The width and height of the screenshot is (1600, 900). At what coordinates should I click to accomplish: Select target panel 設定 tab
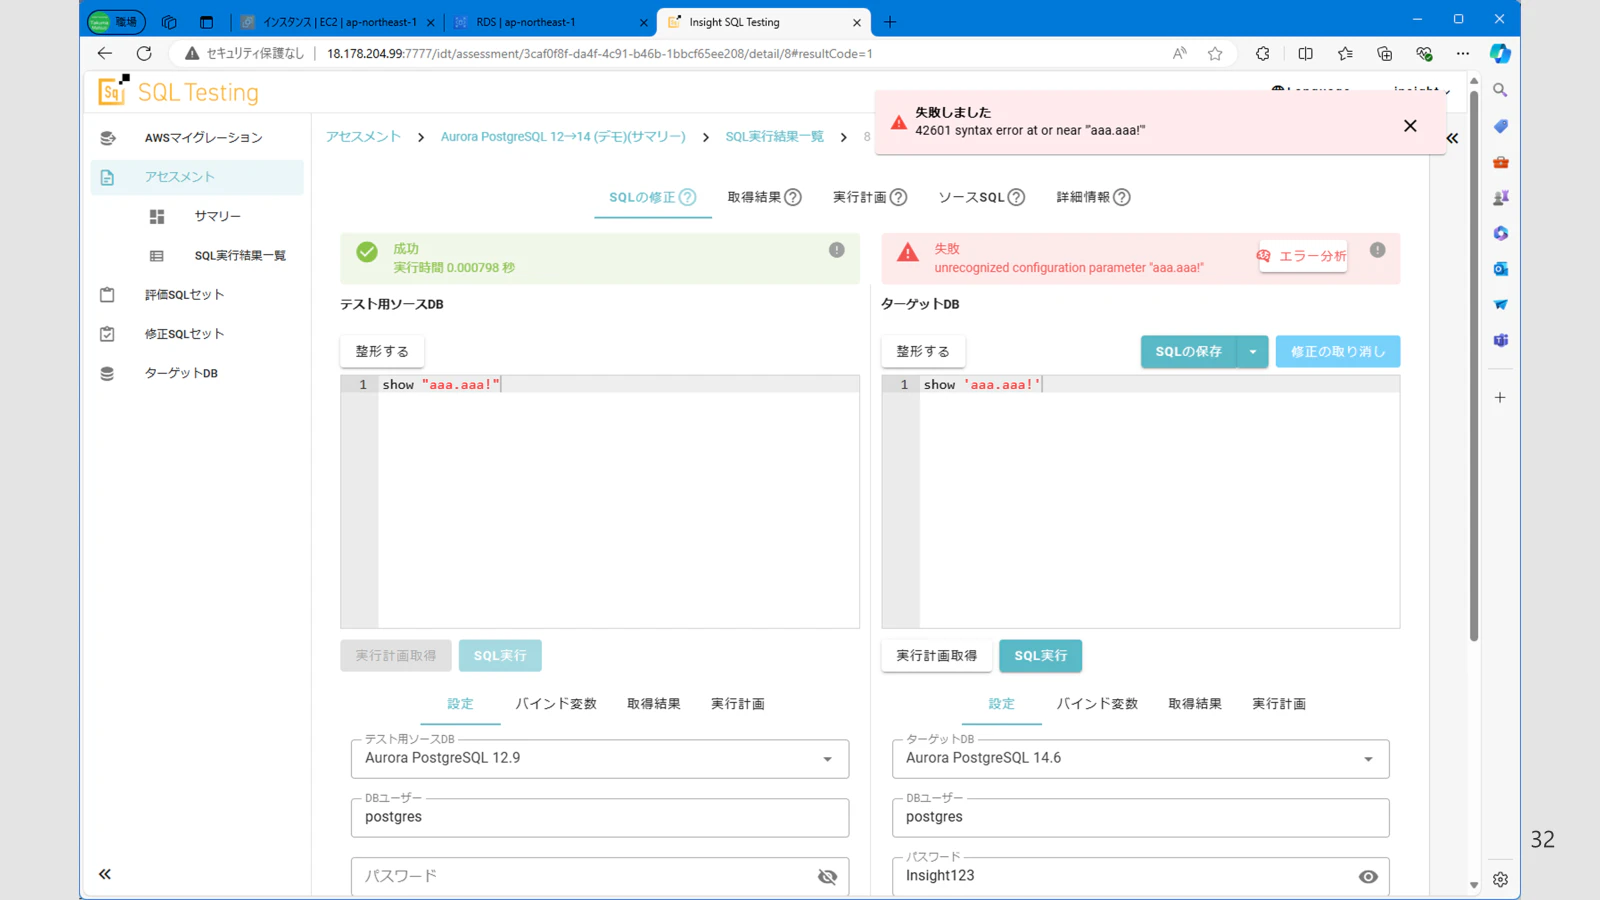tap(1001, 704)
